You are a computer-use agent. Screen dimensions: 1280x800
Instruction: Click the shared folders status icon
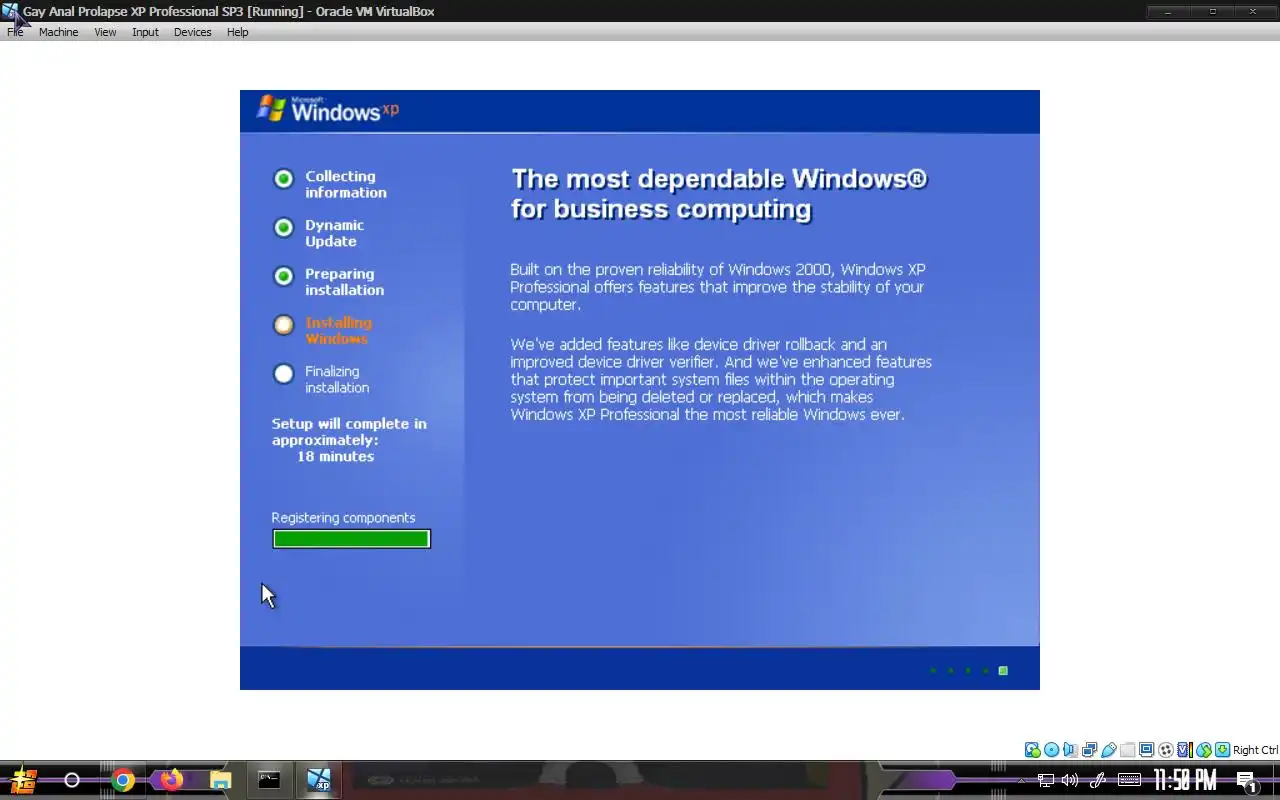pyautogui.click(x=1127, y=750)
